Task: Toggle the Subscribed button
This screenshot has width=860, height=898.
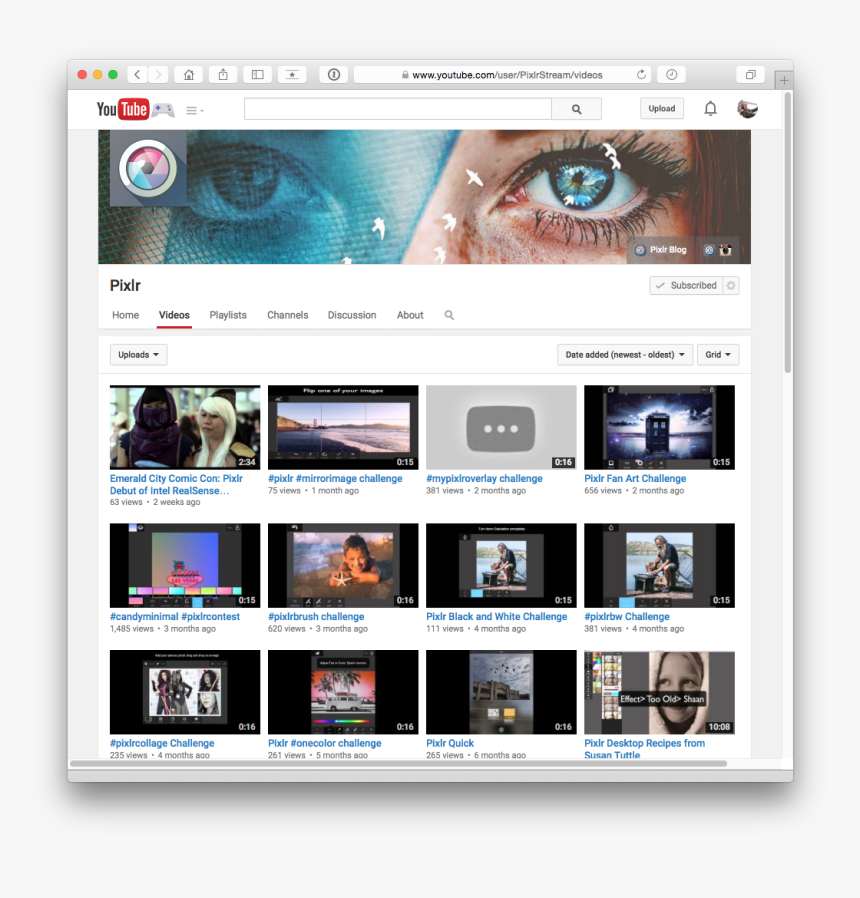Action: pos(686,285)
